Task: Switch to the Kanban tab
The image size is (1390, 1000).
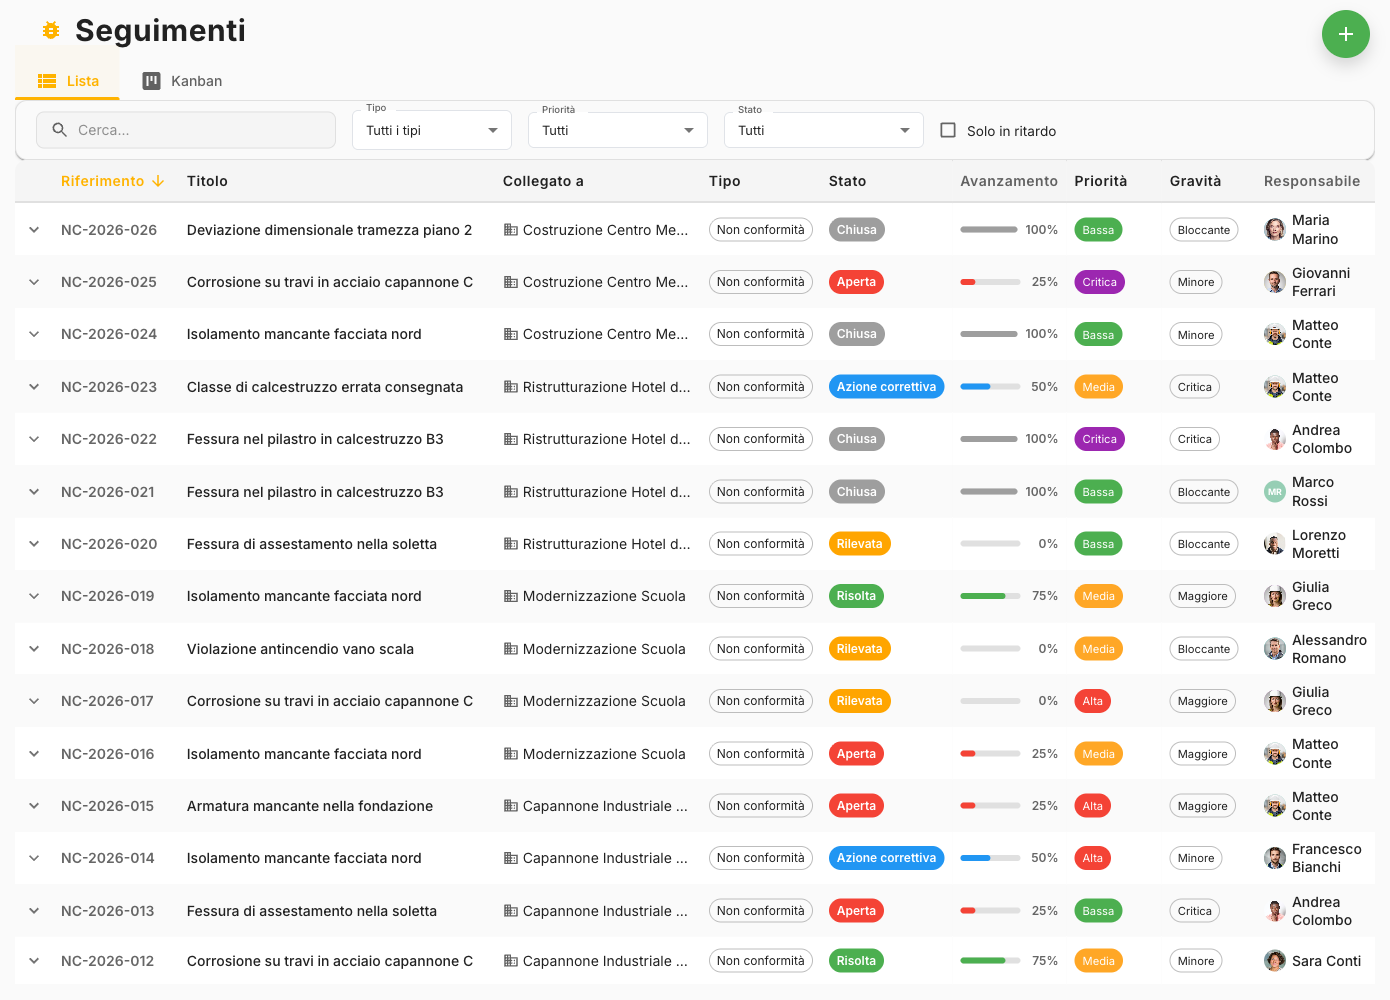Action: click(182, 81)
